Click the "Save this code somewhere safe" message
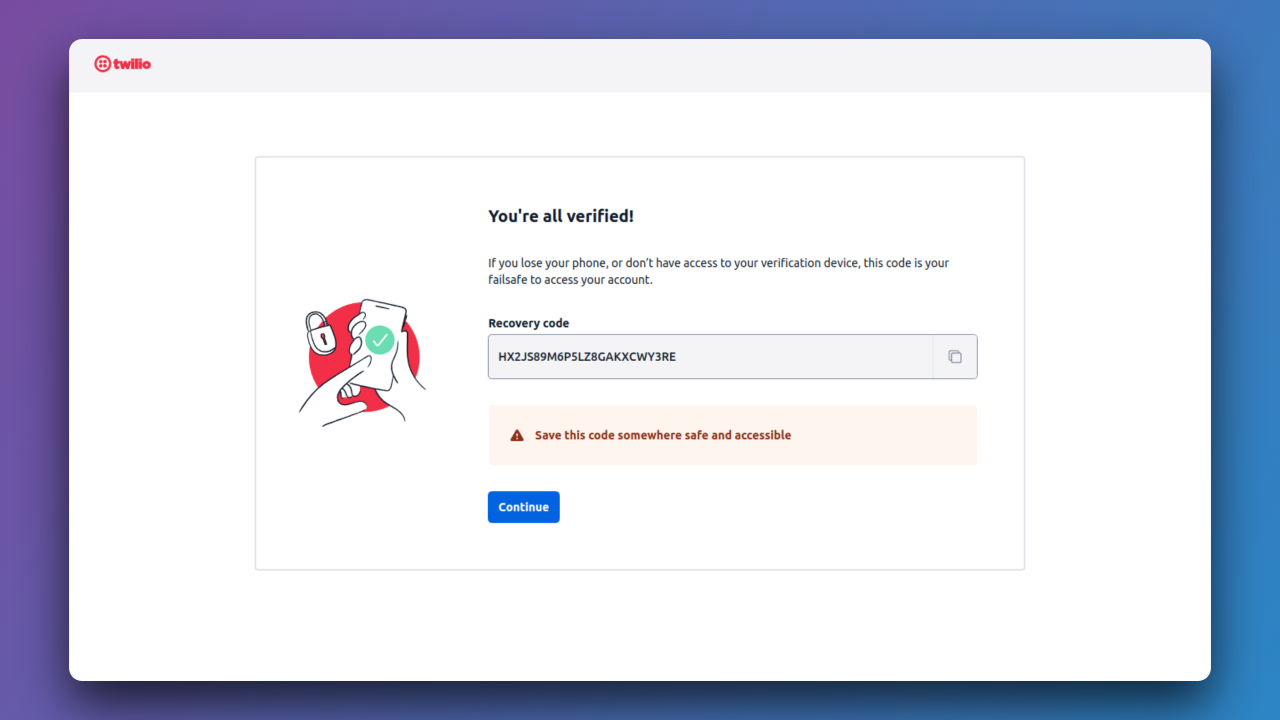The image size is (1280, 720). pos(663,435)
